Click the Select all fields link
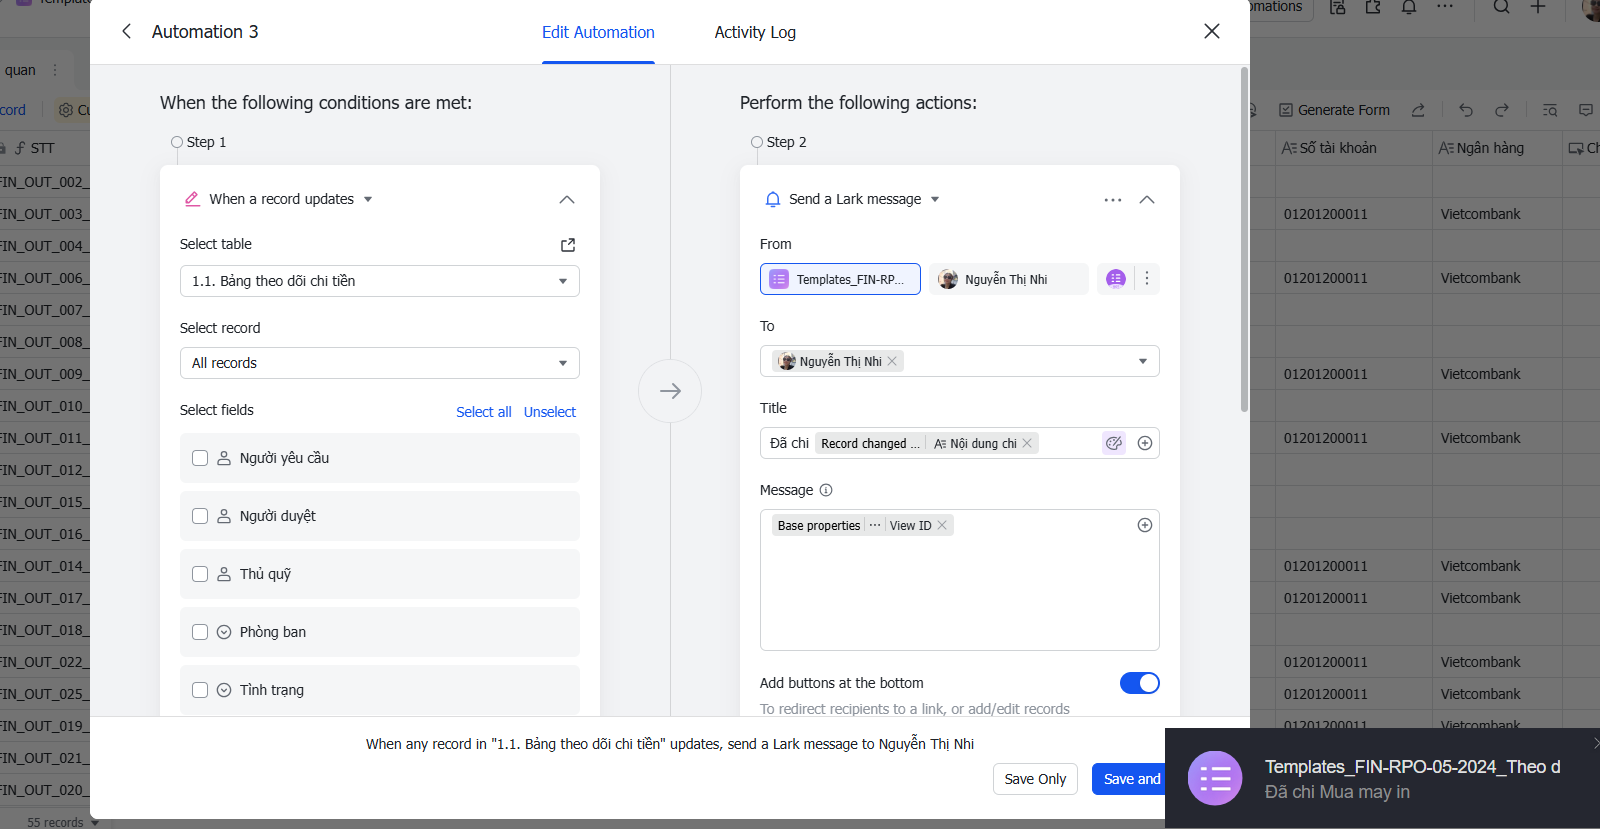Image resolution: width=1600 pixels, height=829 pixels. tap(484, 412)
